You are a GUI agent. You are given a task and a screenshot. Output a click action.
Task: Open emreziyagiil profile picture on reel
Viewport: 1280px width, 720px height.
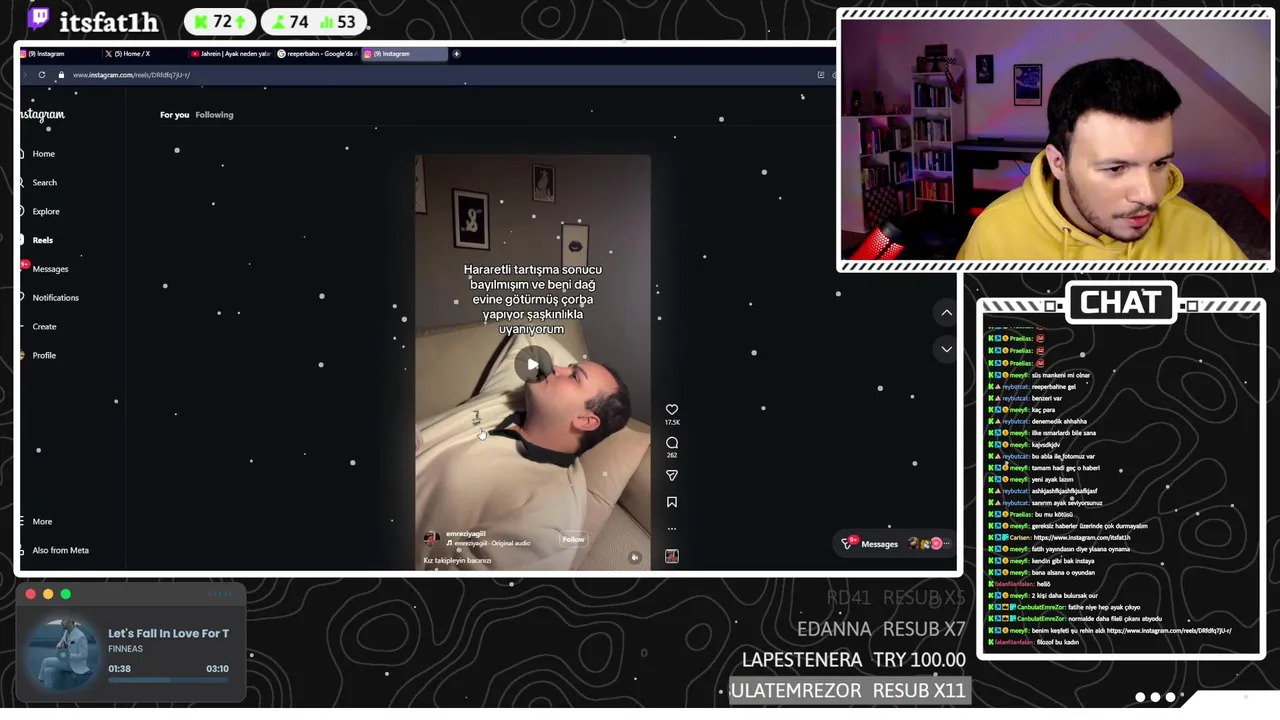click(x=432, y=538)
